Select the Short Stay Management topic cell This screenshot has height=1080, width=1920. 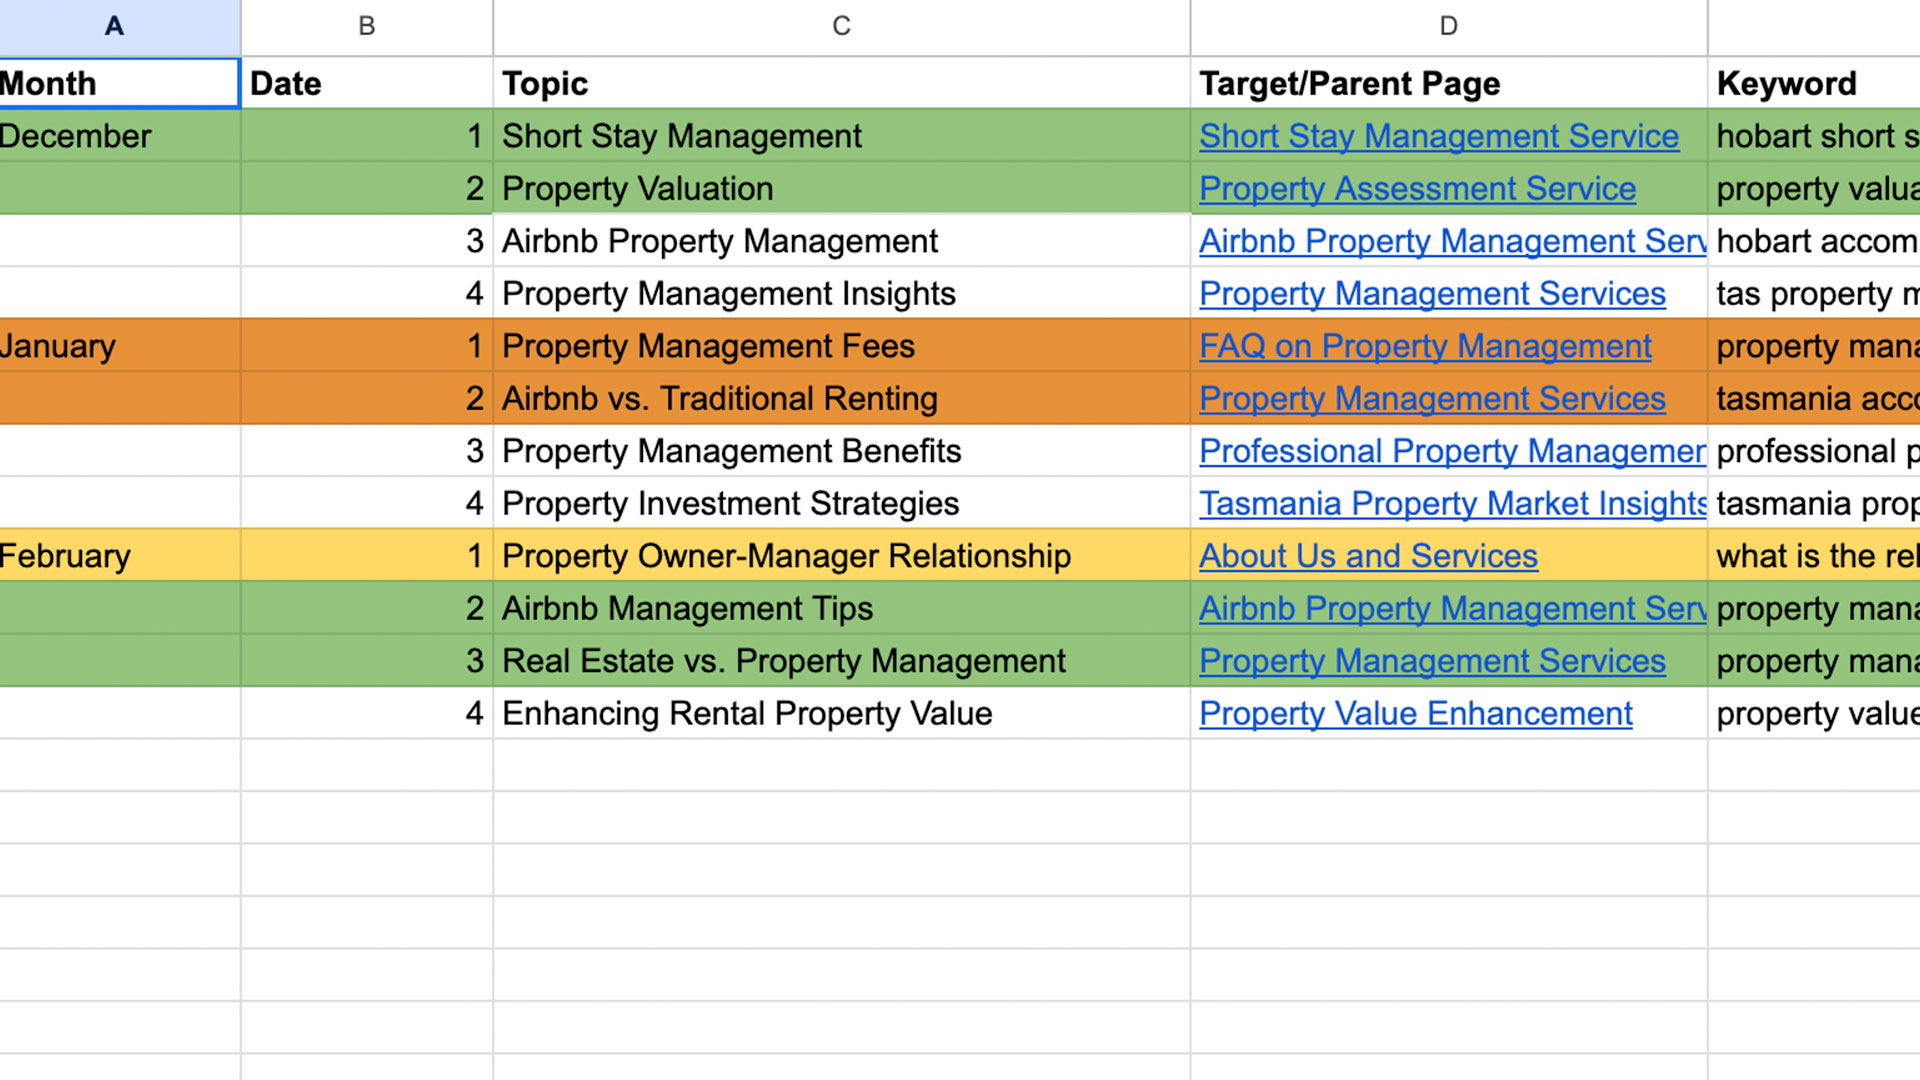coord(841,136)
